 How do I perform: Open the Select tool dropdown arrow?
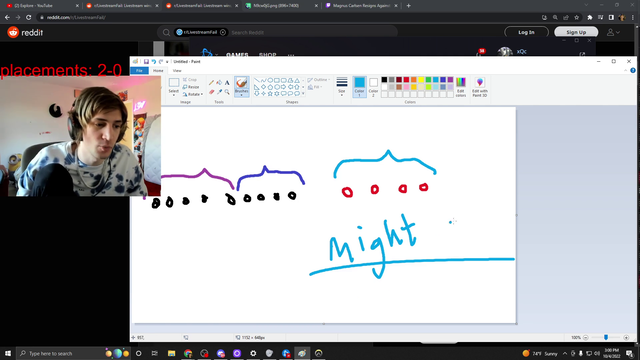(174, 95)
